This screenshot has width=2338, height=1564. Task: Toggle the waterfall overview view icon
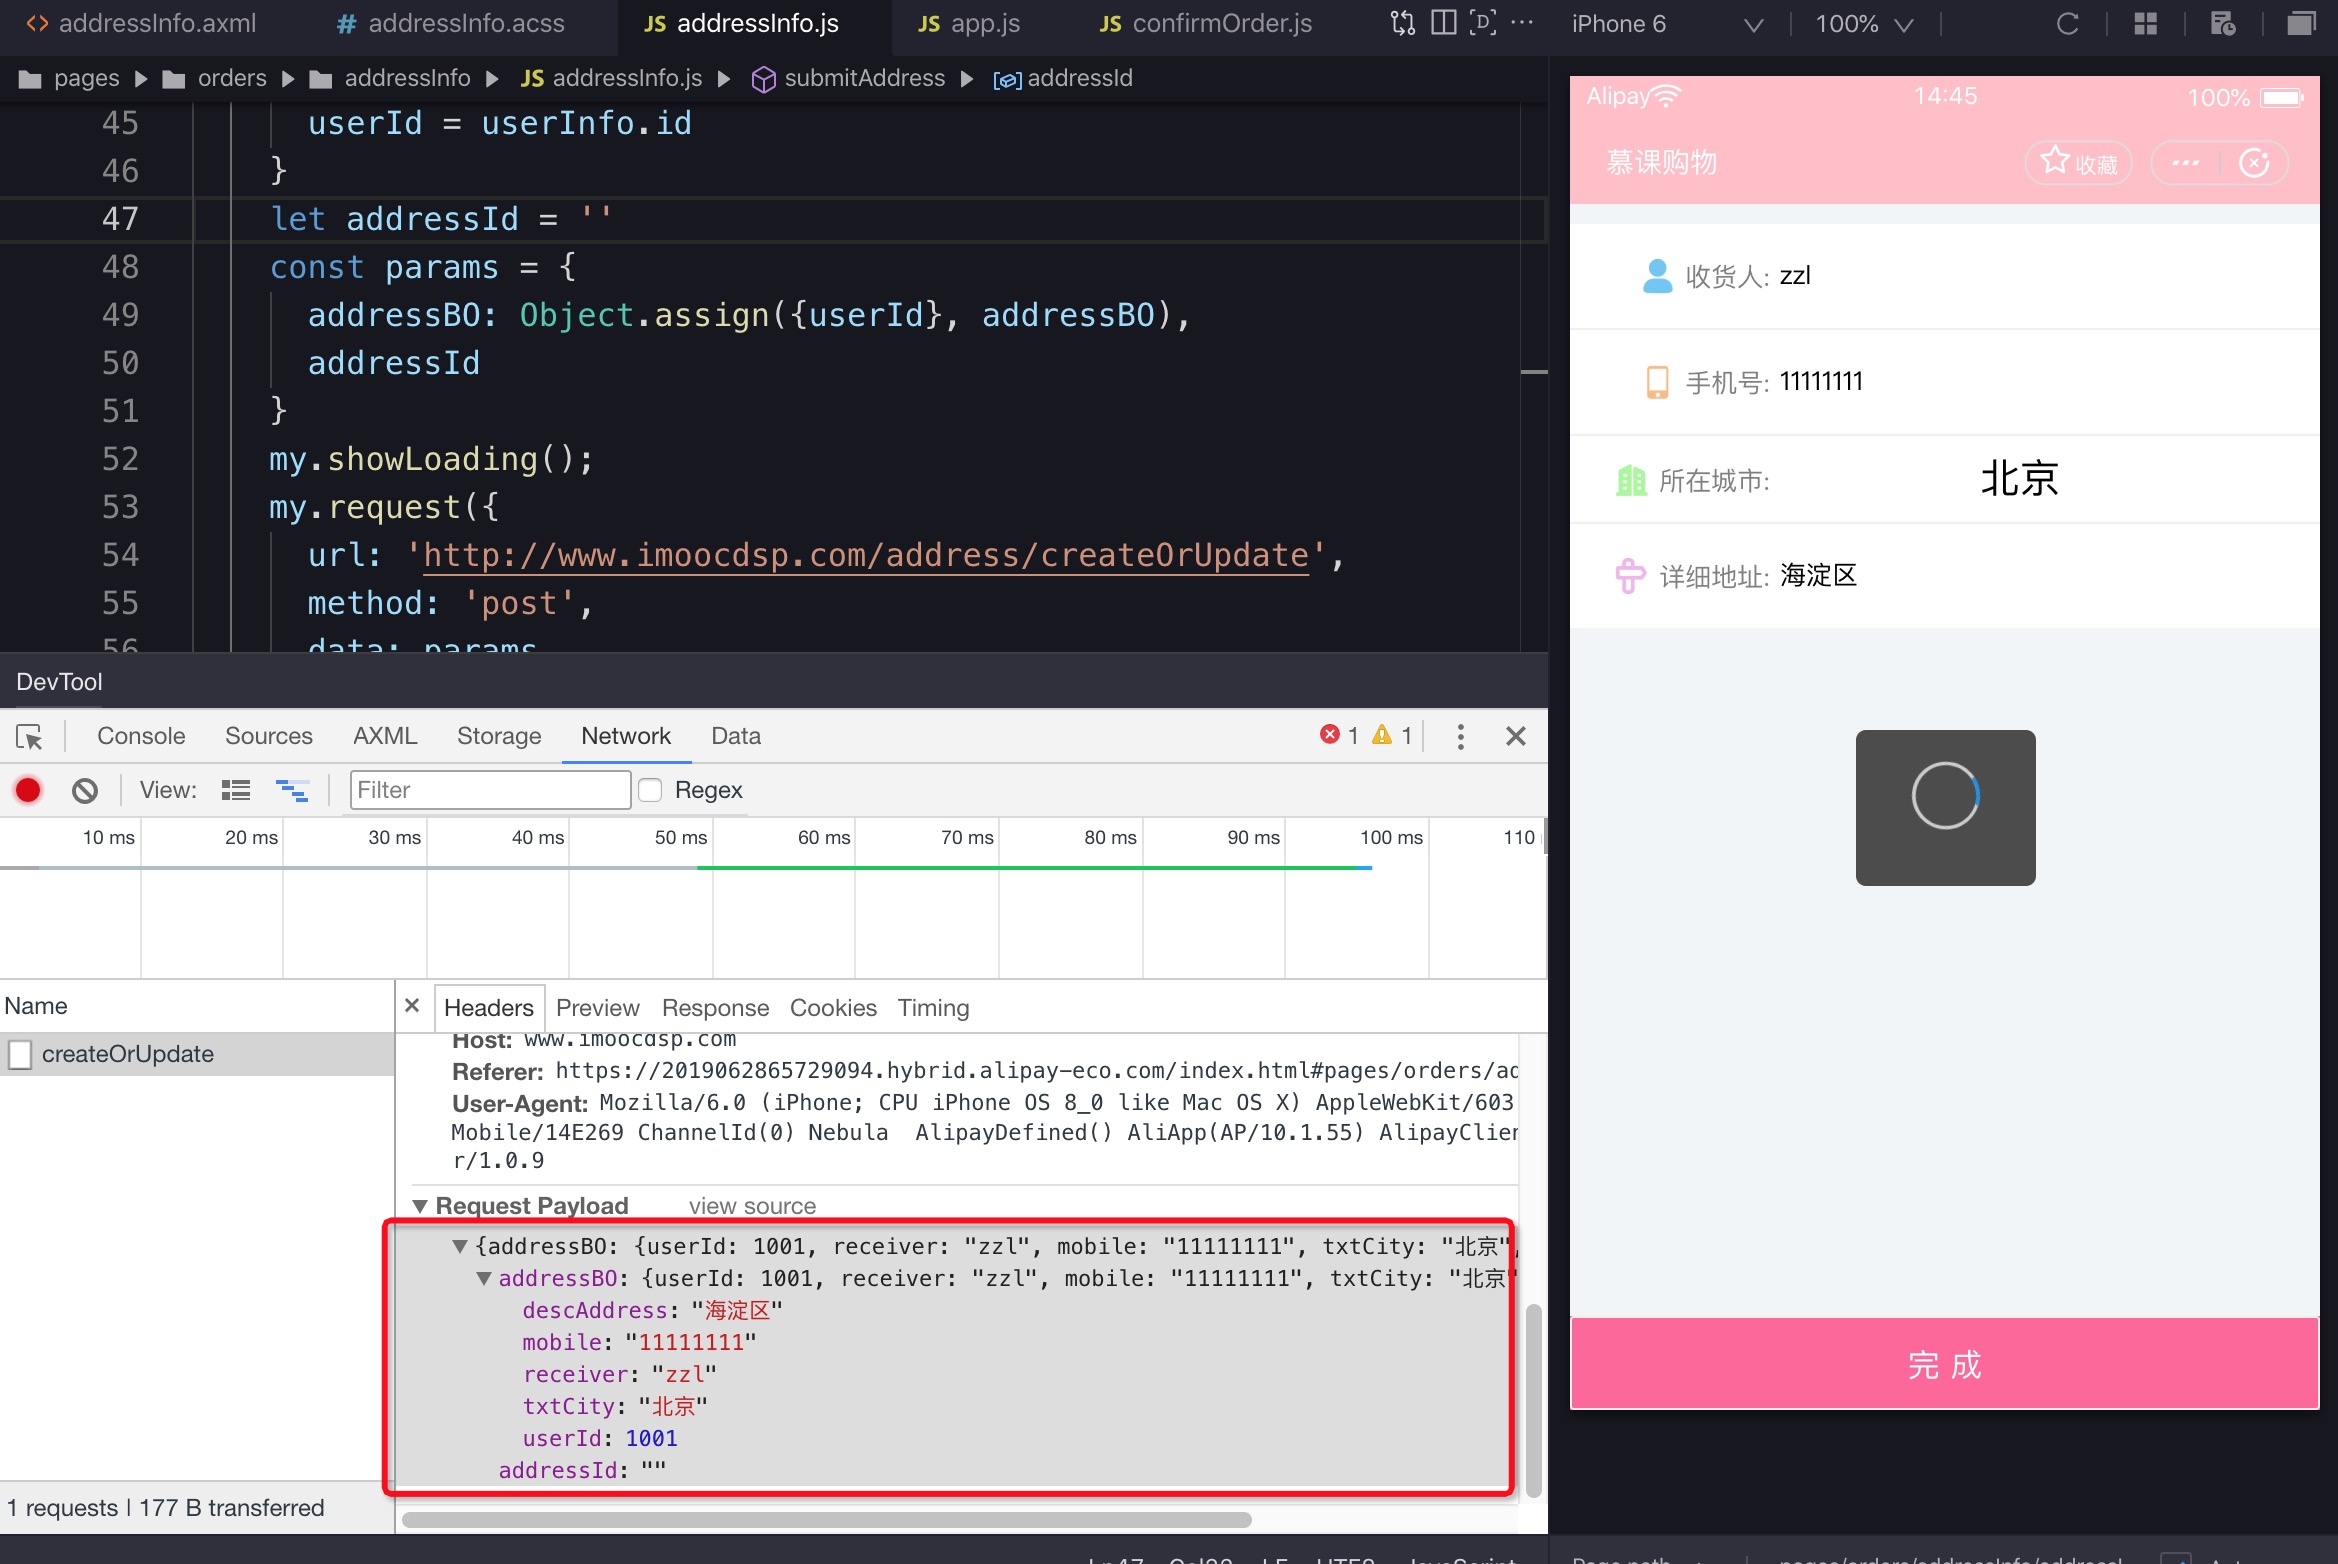tap(293, 790)
